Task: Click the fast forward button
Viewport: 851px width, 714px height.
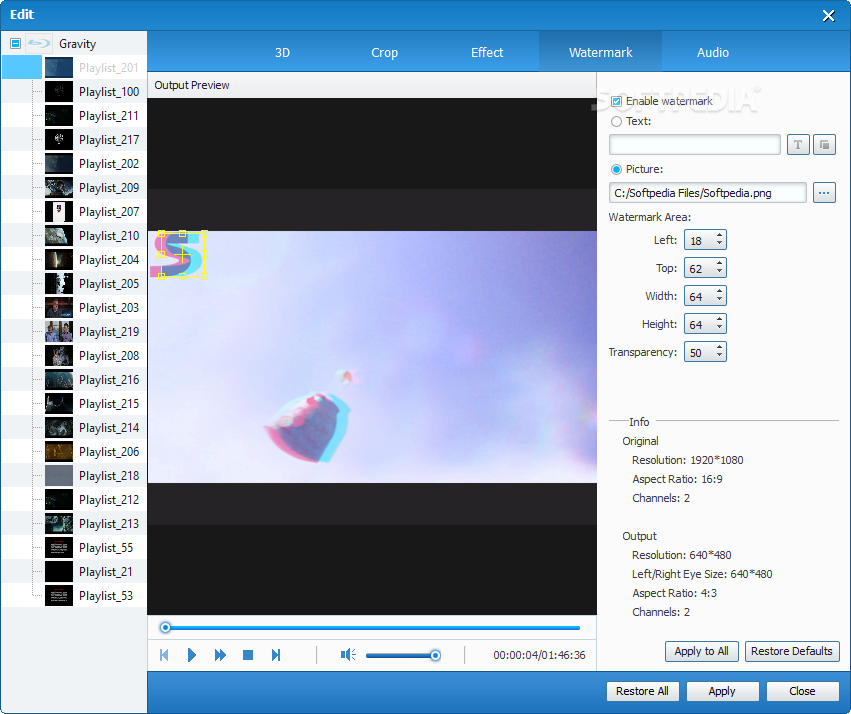Action: click(x=220, y=655)
